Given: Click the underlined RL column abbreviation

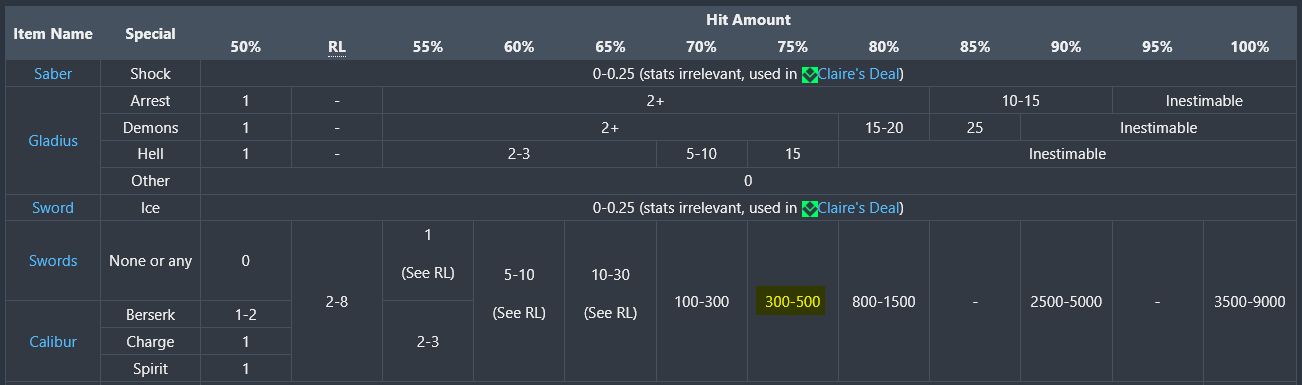Looking at the screenshot, I should tap(337, 47).
